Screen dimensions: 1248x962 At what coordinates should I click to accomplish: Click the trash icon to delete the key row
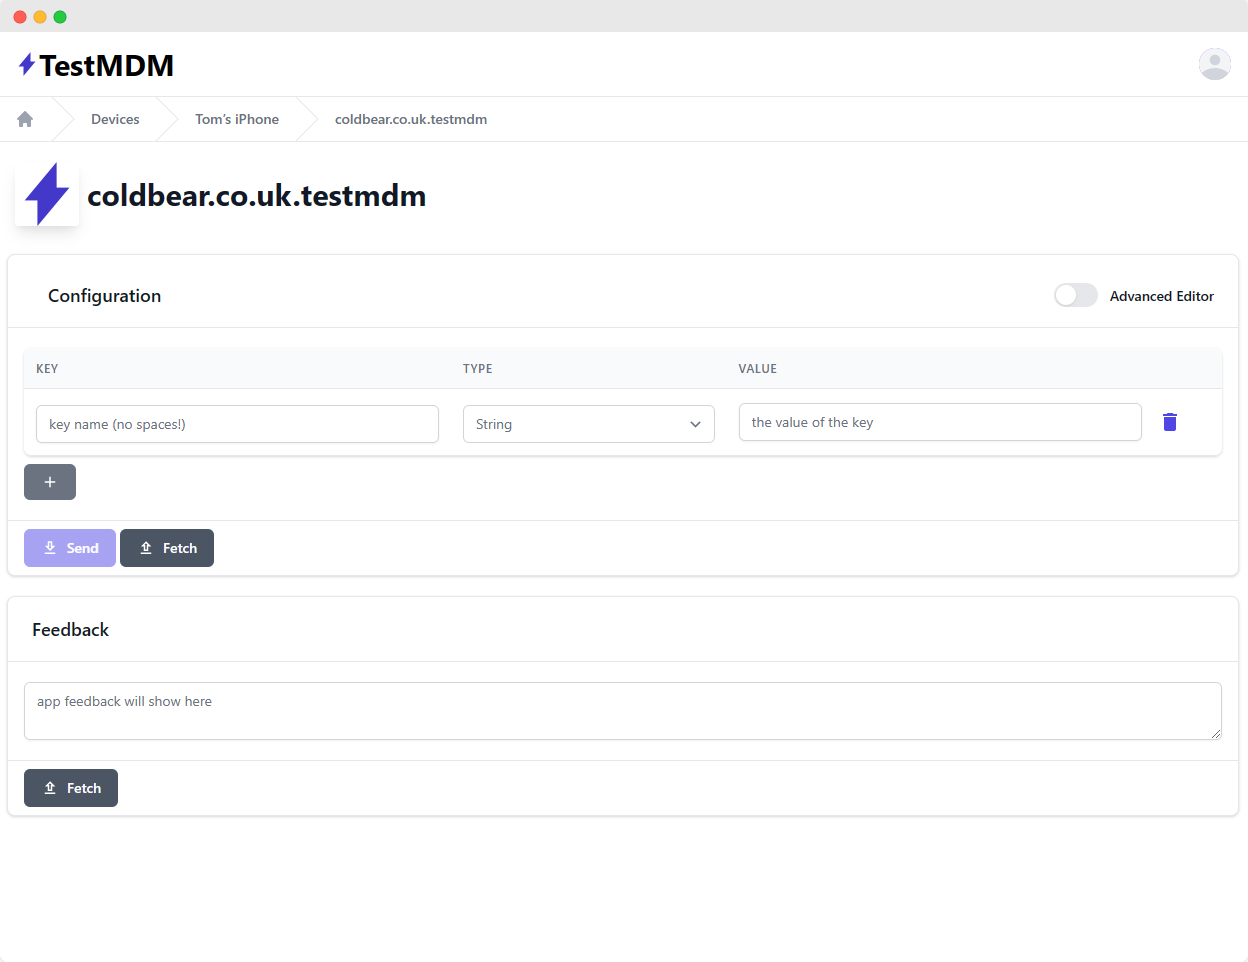click(1170, 422)
